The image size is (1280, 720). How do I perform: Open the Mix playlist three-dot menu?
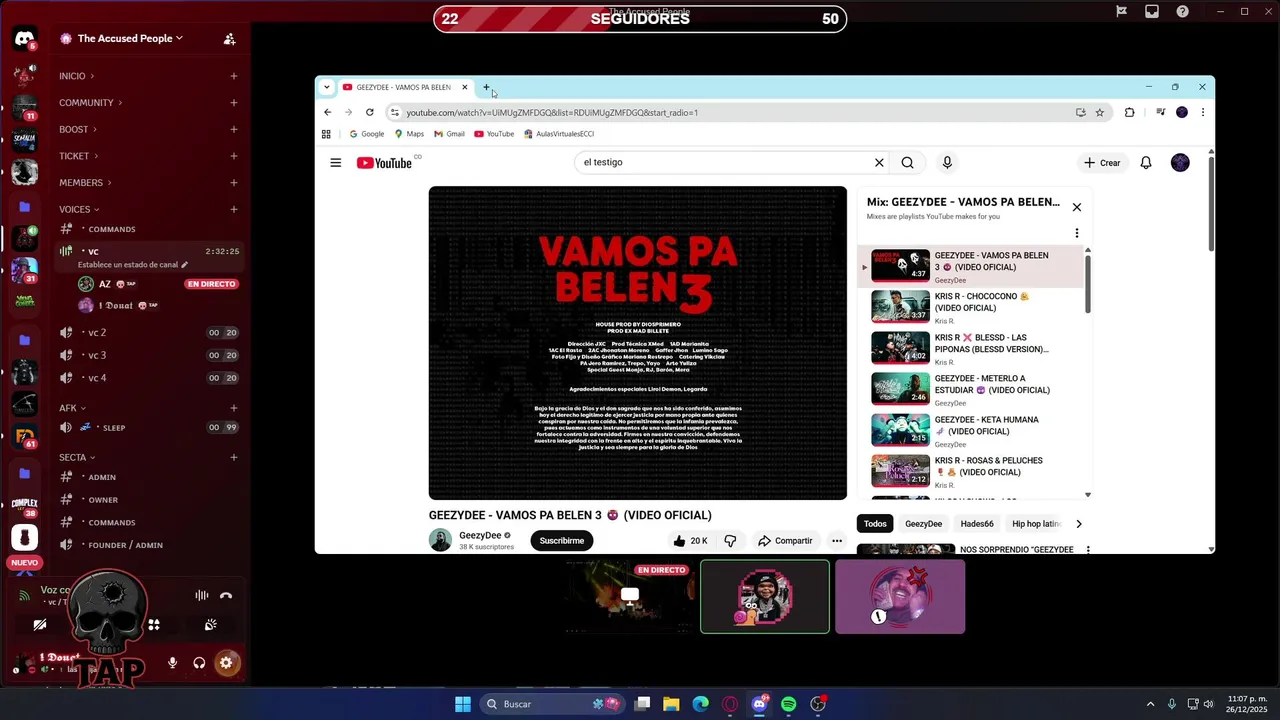tap(1077, 233)
